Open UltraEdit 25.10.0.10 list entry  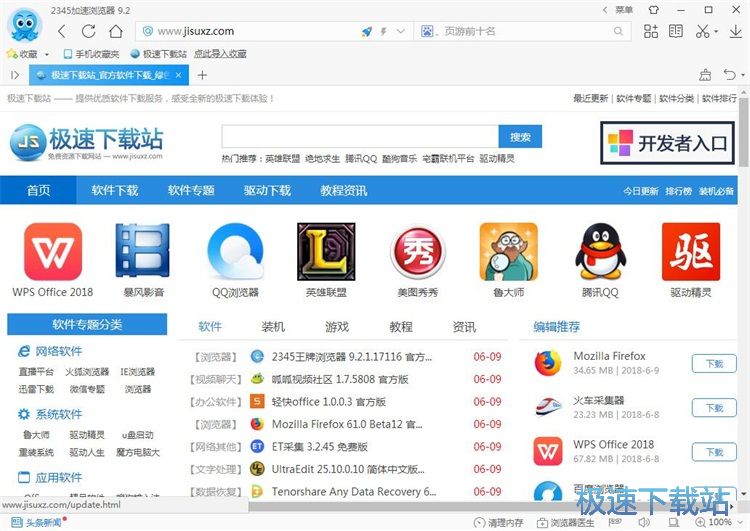[348, 469]
